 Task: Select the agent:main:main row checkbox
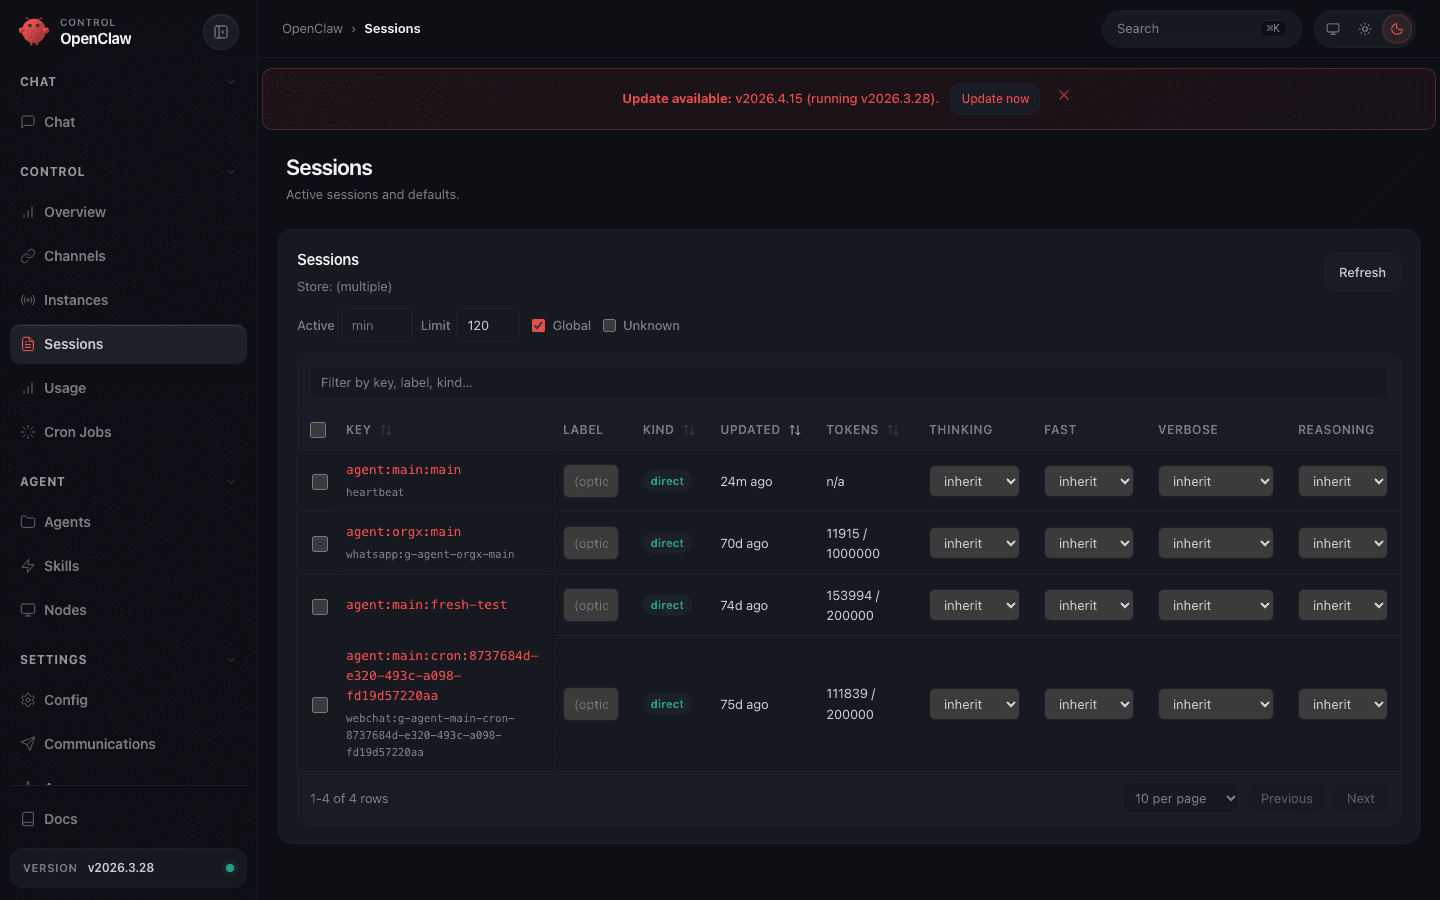(x=319, y=481)
